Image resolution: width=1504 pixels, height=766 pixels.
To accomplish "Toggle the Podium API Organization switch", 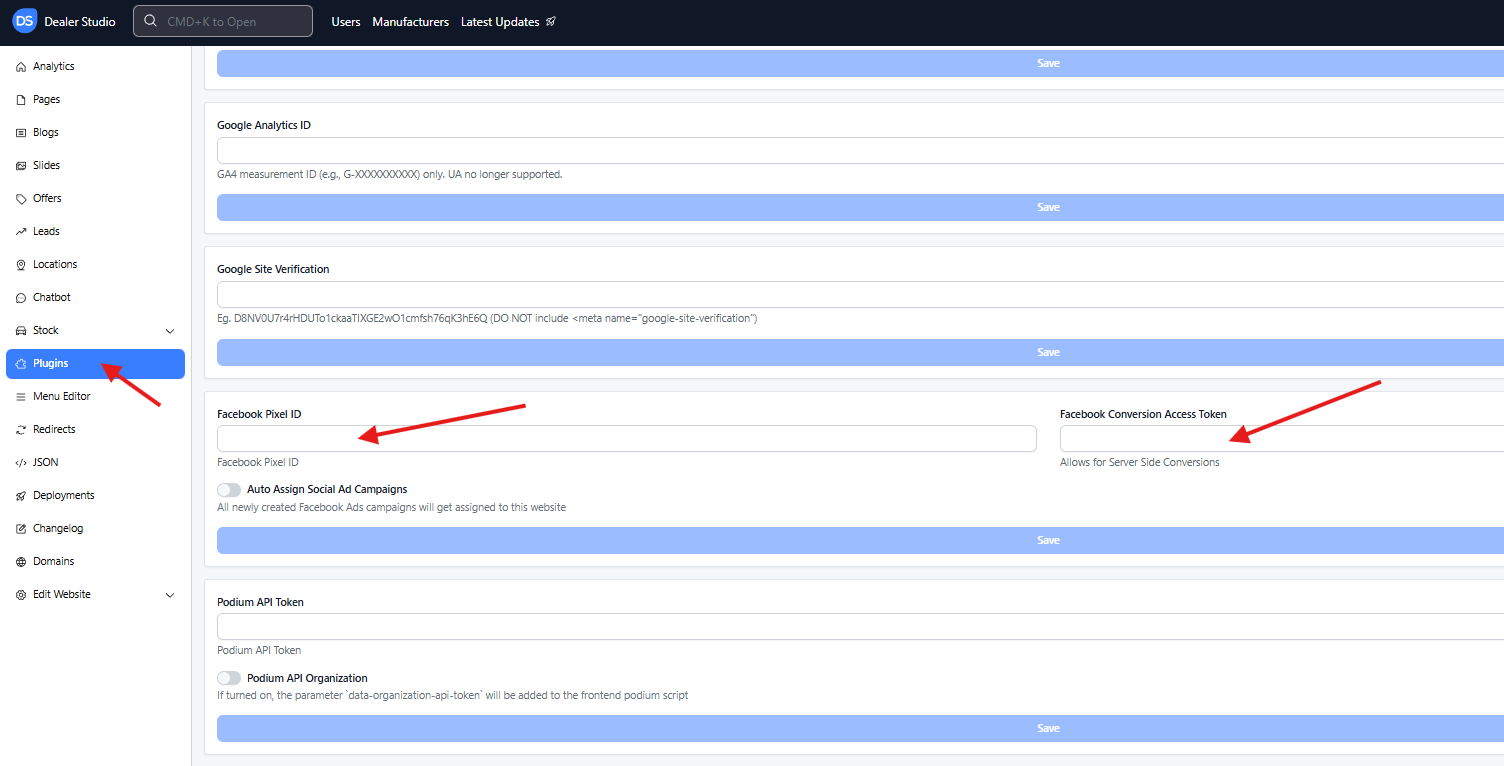I will click(x=229, y=678).
